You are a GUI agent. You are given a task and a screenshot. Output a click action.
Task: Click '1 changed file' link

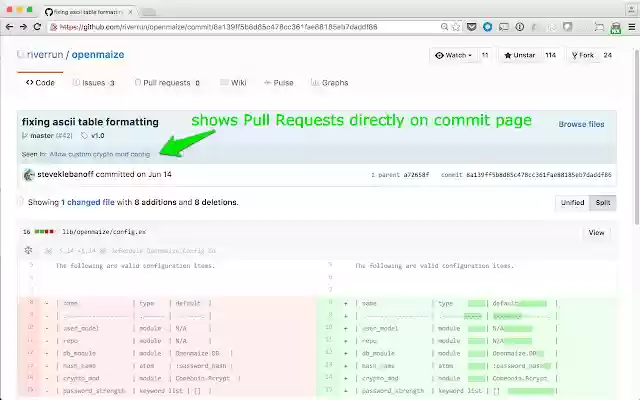87,202
